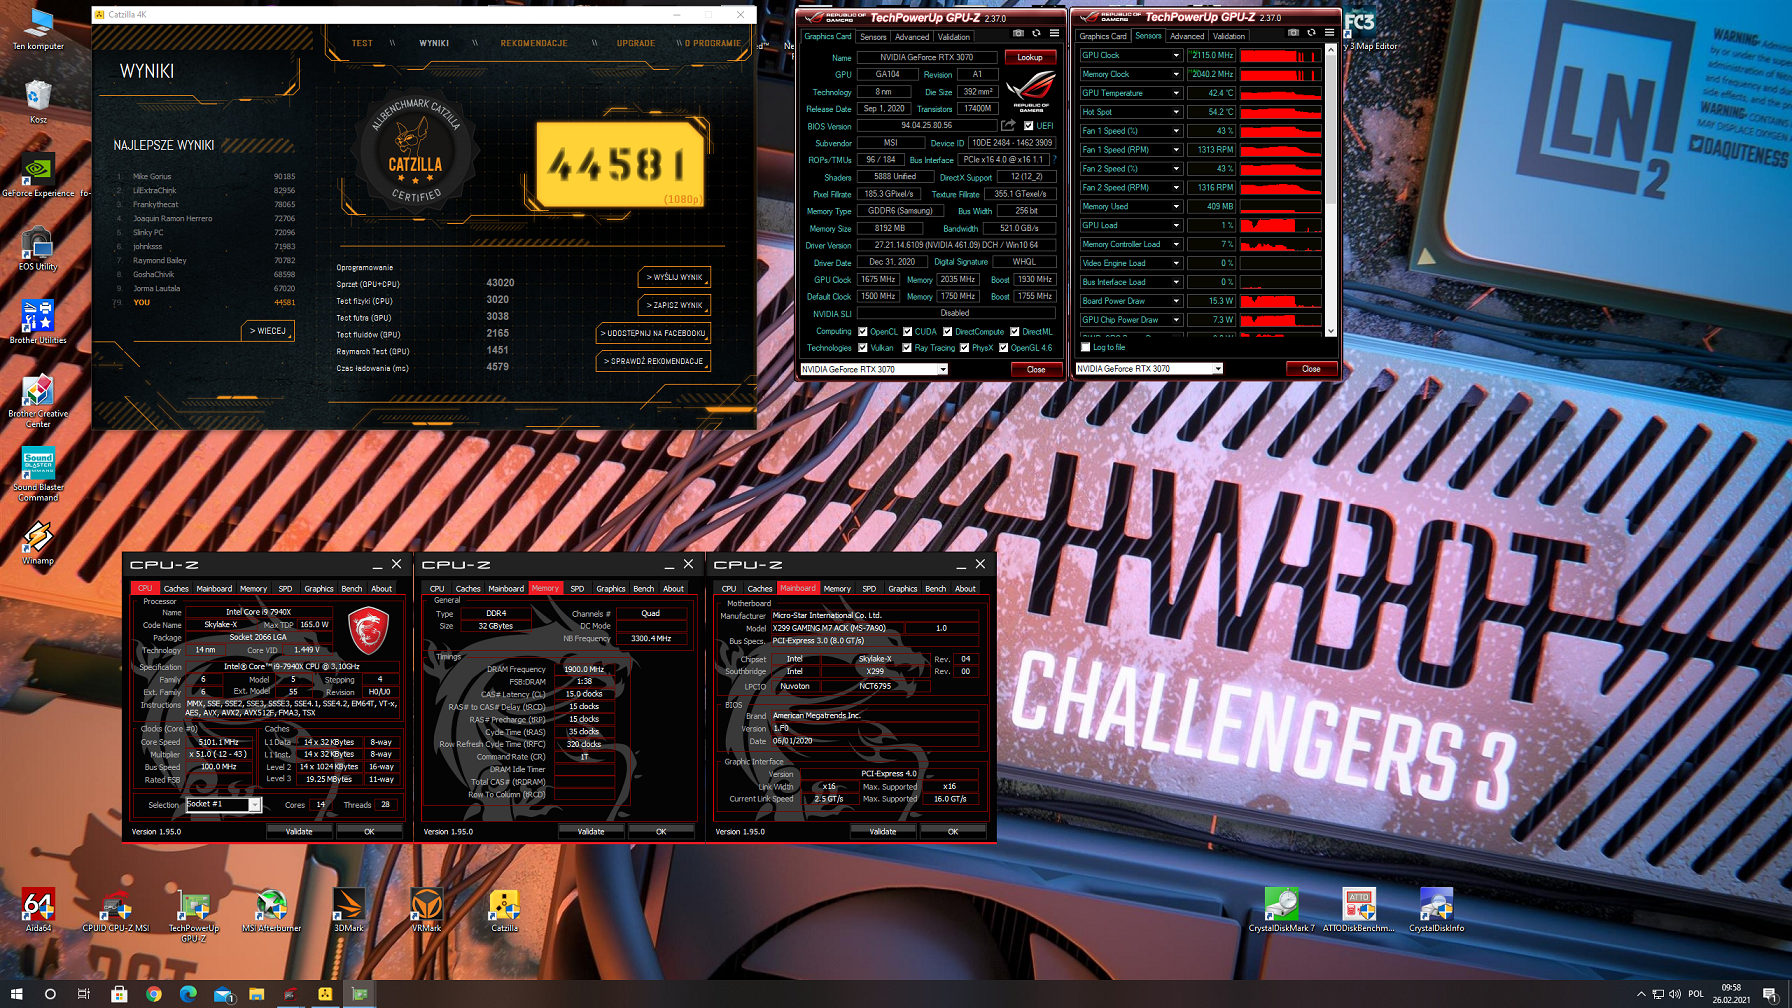Image resolution: width=1792 pixels, height=1008 pixels.
Task: Open CrystalDiskMark 7 desktop shortcut
Action: click(x=1282, y=910)
